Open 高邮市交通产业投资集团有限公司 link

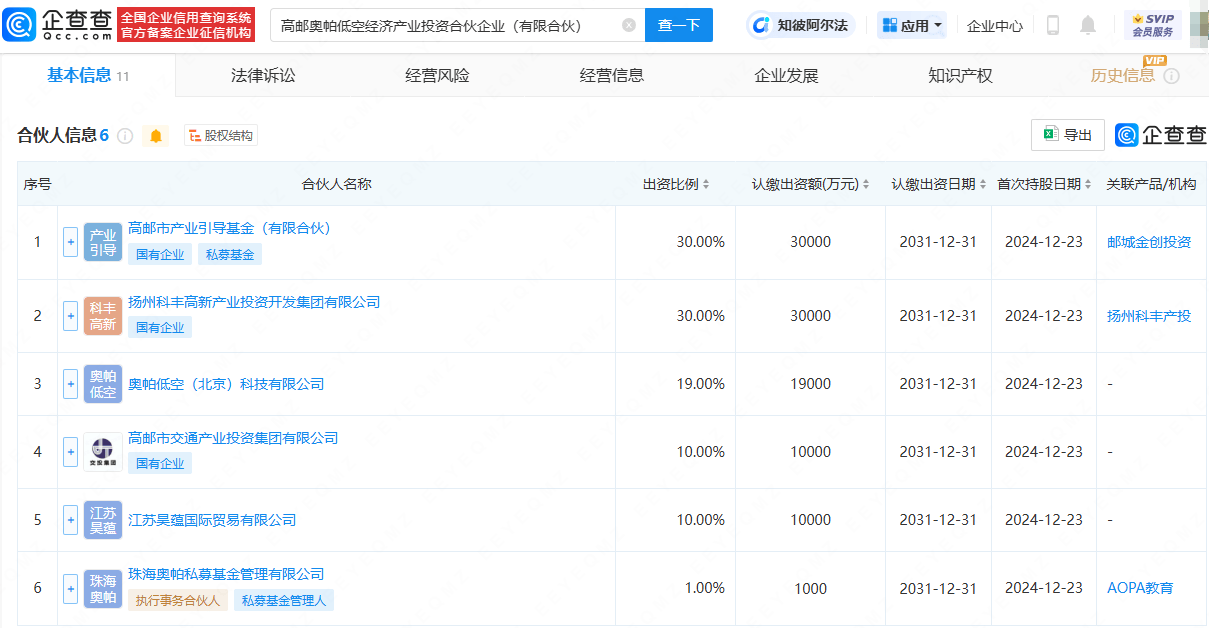(233, 438)
